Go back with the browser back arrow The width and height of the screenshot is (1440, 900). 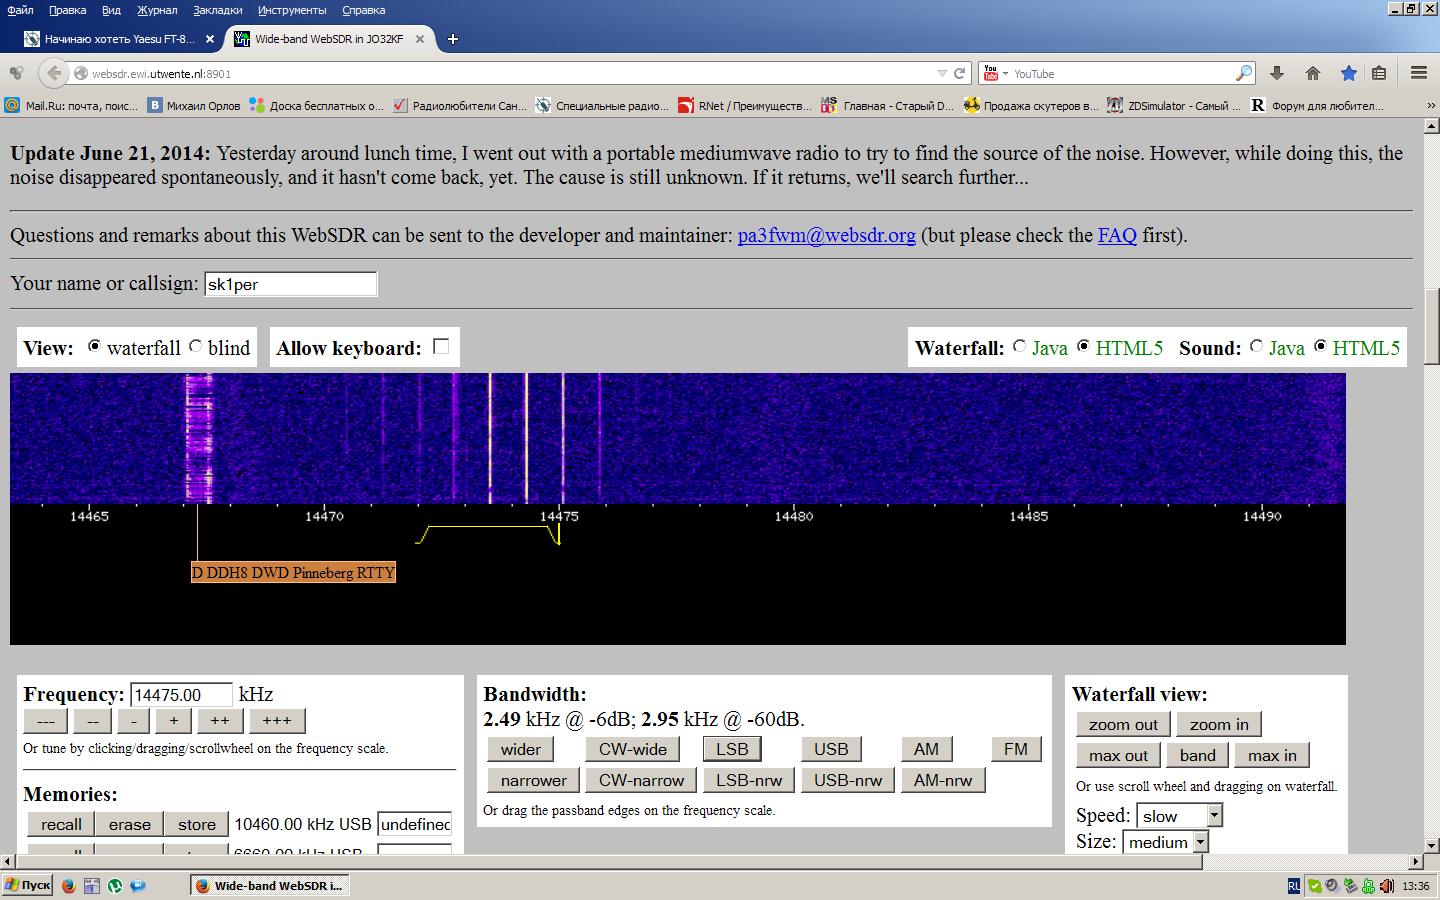[x=53, y=73]
